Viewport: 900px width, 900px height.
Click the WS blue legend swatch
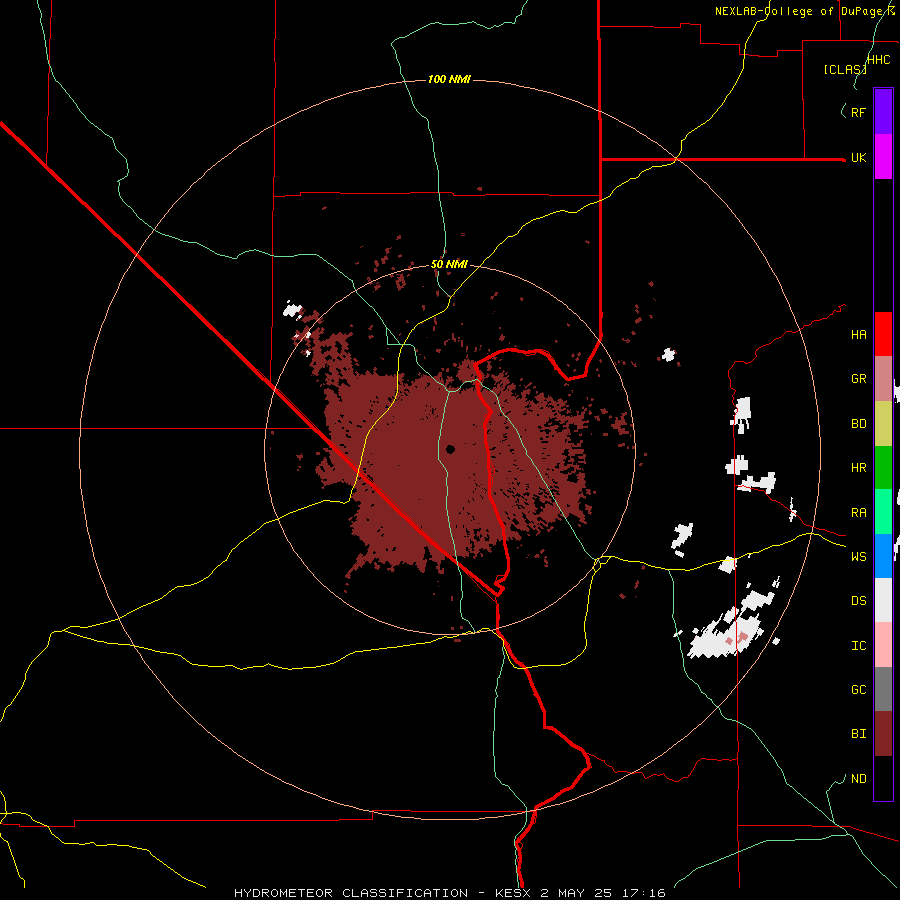pyautogui.click(x=883, y=556)
